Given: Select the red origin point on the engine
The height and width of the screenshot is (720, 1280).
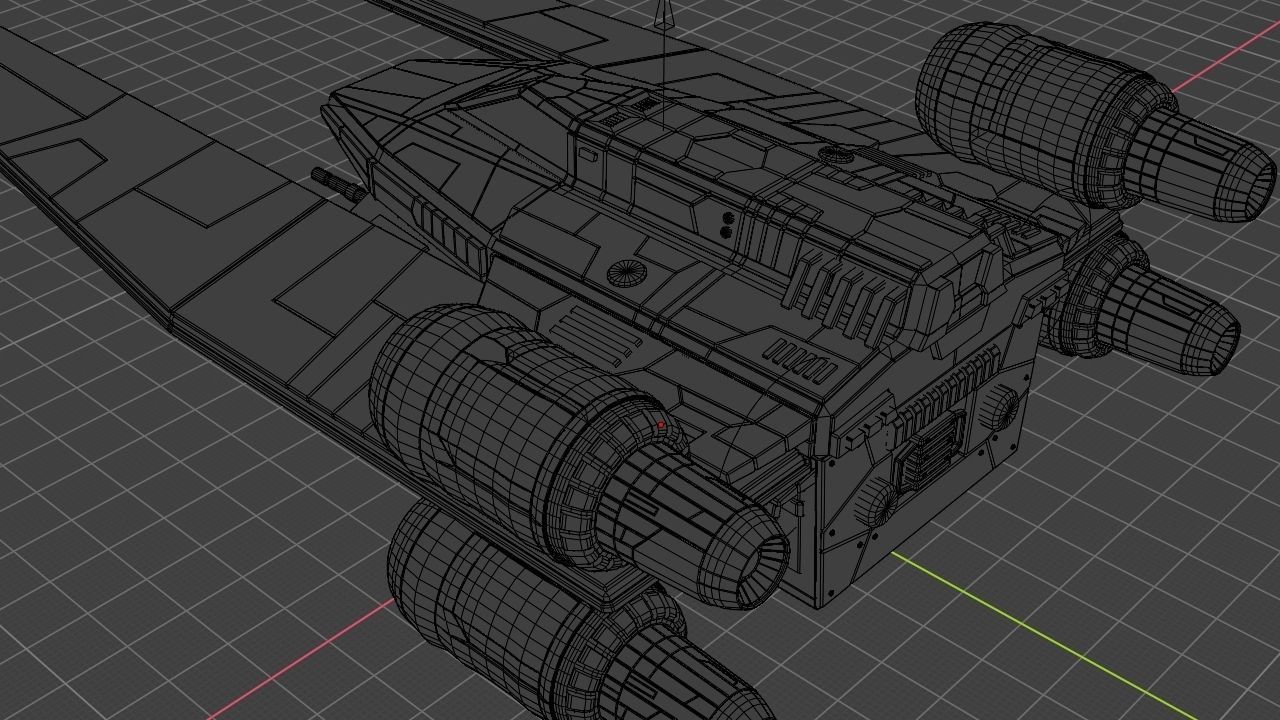Looking at the screenshot, I should tap(661, 425).
